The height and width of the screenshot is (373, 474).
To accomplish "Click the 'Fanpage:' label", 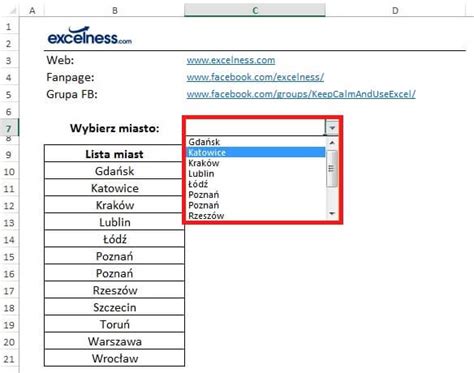I will pyautogui.click(x=70, y=77).
